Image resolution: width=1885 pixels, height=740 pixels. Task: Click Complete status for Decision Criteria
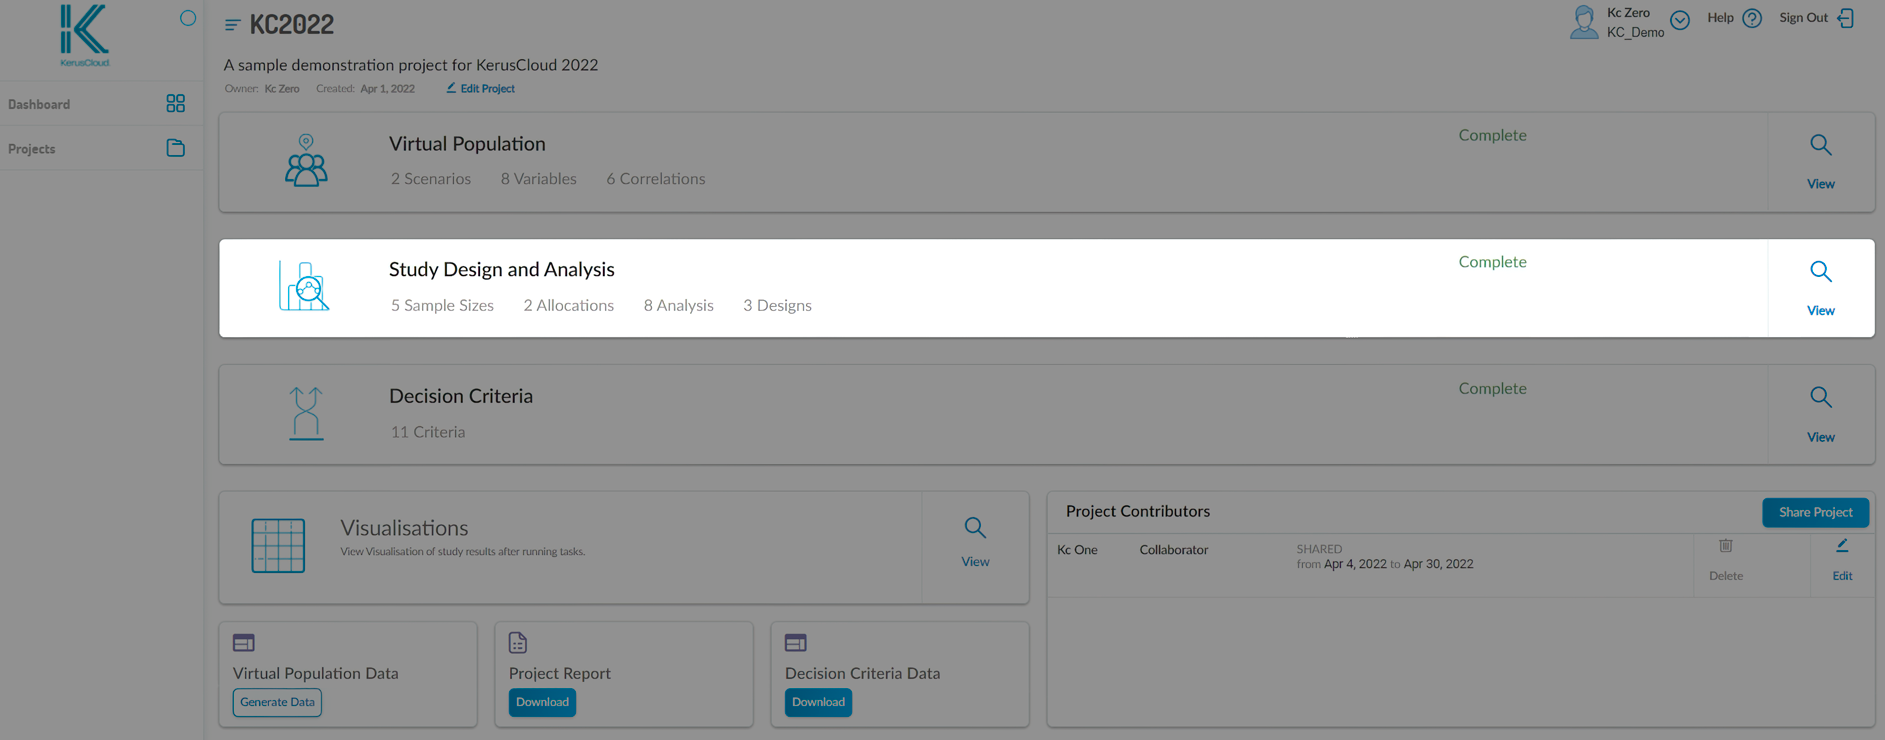click(1492, 388)
